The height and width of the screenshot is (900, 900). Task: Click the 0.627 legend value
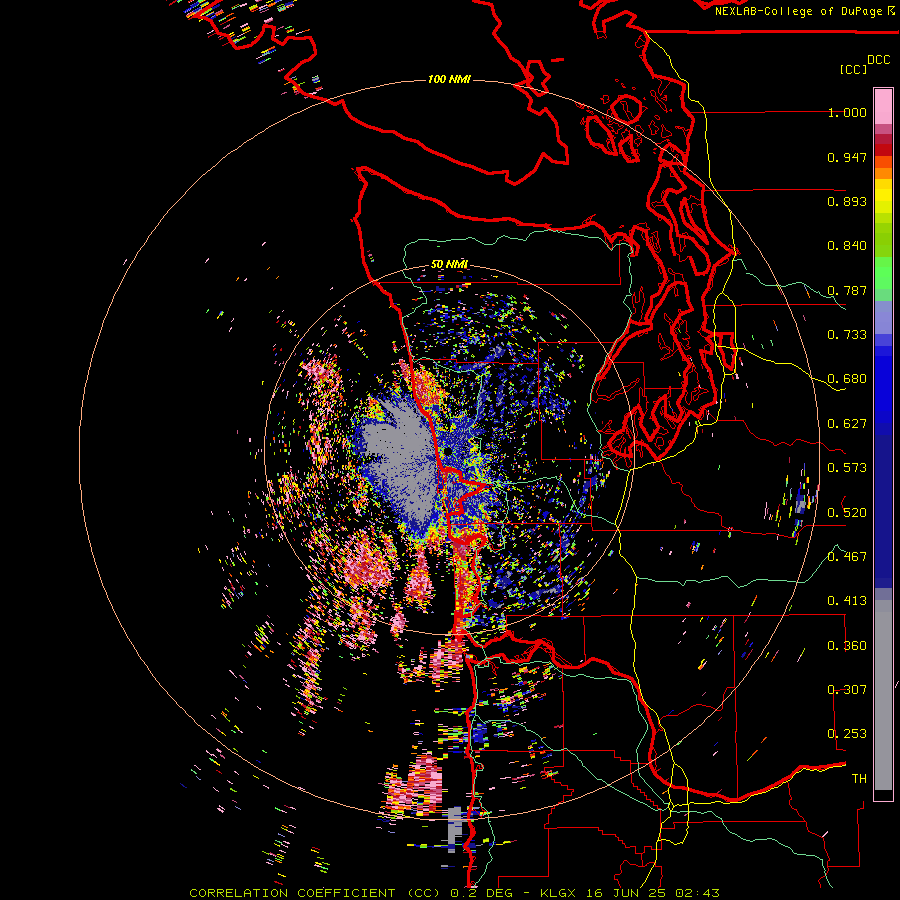pos(847,423)
